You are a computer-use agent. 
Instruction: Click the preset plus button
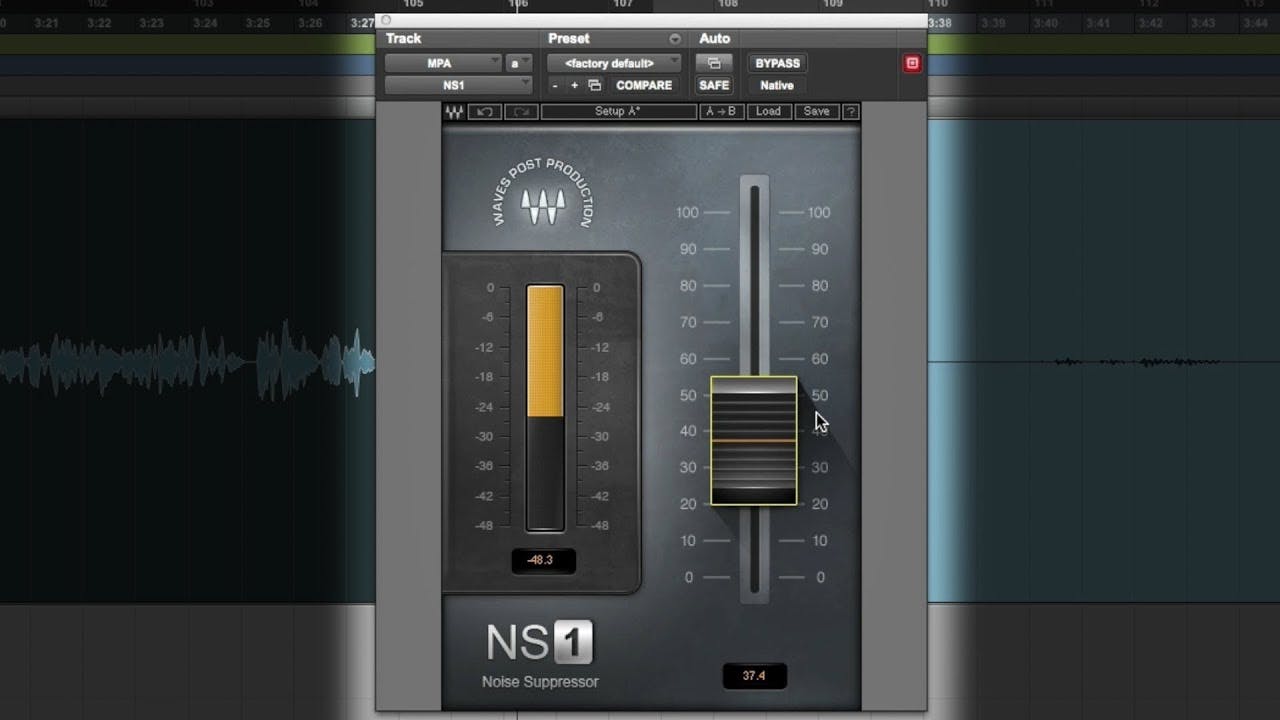(x=574, y=86)
